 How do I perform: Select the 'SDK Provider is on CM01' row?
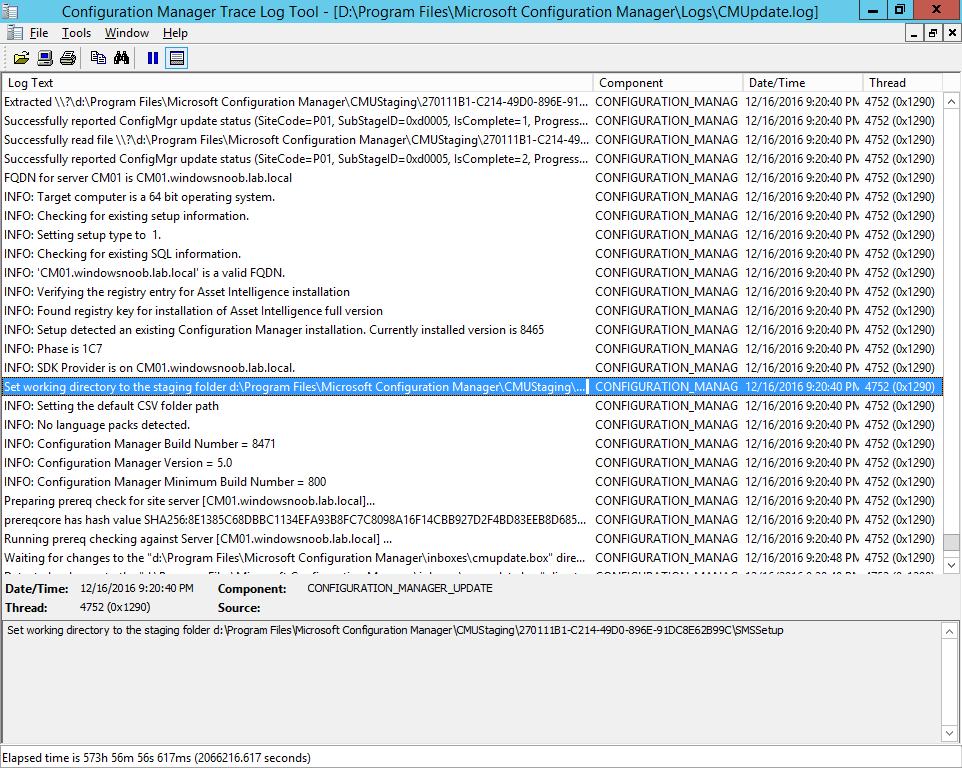point(472,368)
